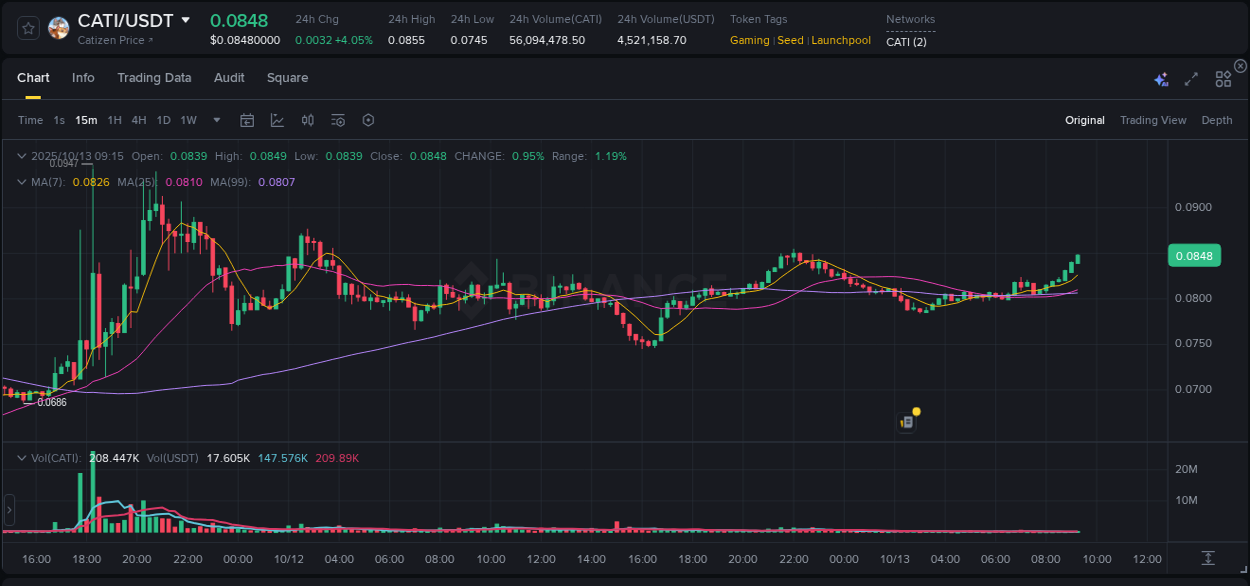This screenshot has width=1250, height=586.
Task: Open the indicator list settings icon
Action: [x=338, y=120]
